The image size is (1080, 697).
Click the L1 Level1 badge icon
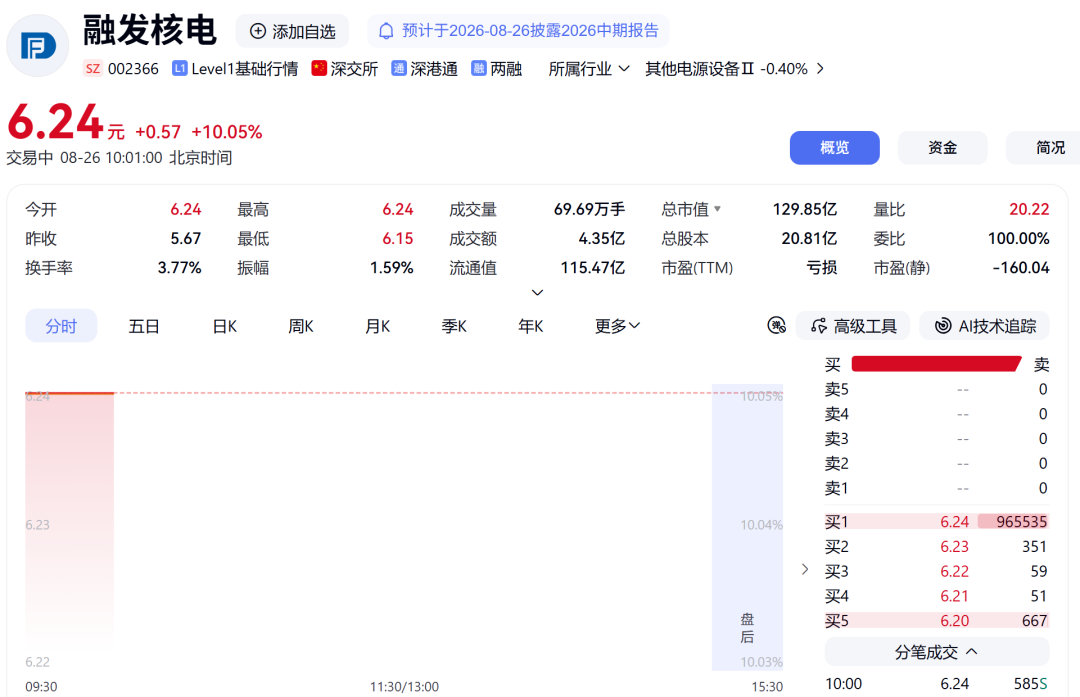[x=180, y=68]
